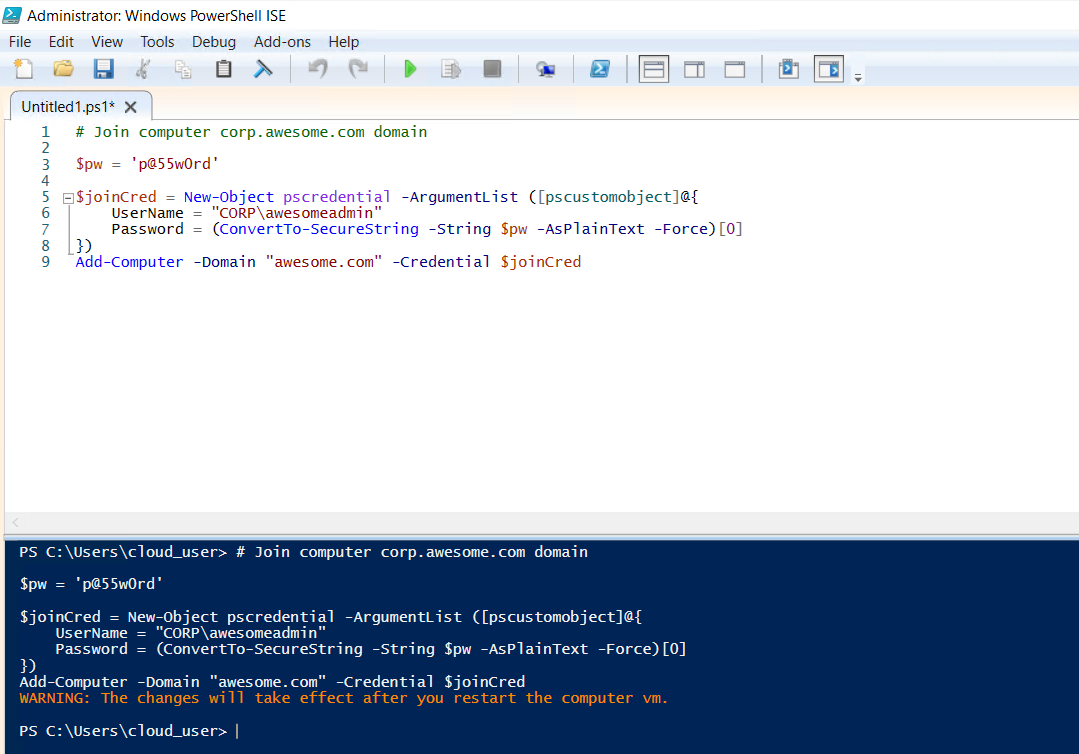Click "awesome.com" domain string in editor
The width and height of the screenshot is (1079, 754).
(323, 262)
